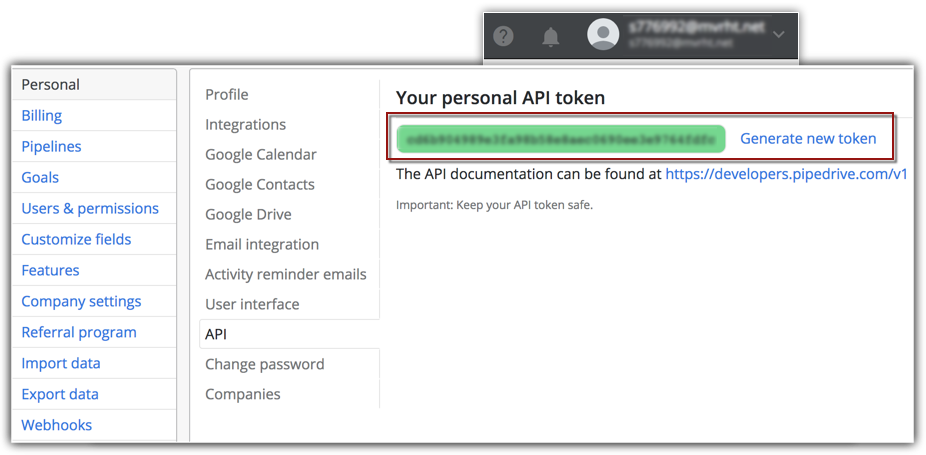Open the Export data section
Image resolution: width=926 pixels, height=455 pixels.
pos(60,394)
